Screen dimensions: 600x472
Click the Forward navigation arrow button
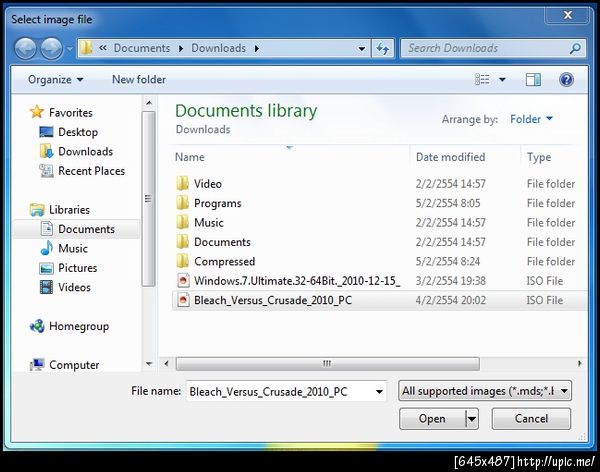tap(51, 49)
